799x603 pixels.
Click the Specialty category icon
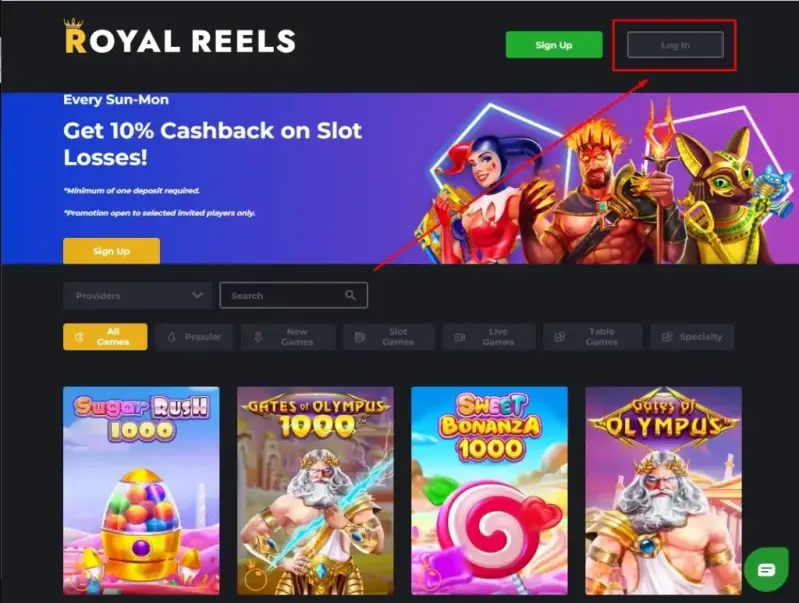(667, 337)
